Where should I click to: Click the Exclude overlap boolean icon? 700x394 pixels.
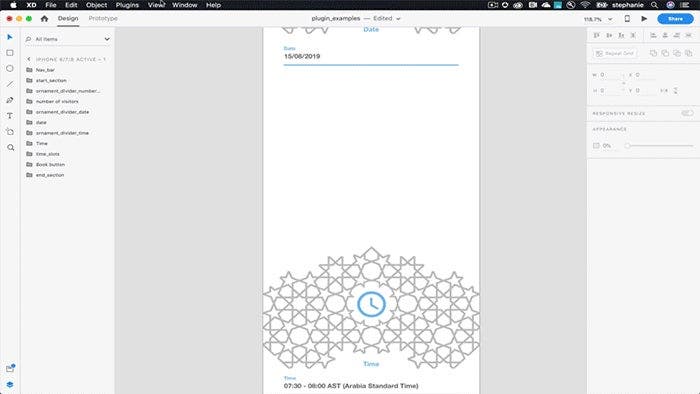689,53
